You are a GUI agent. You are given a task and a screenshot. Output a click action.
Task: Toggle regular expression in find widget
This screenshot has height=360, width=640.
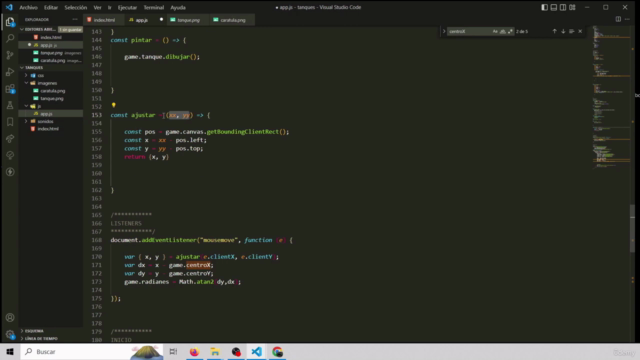tap(510, 31)
